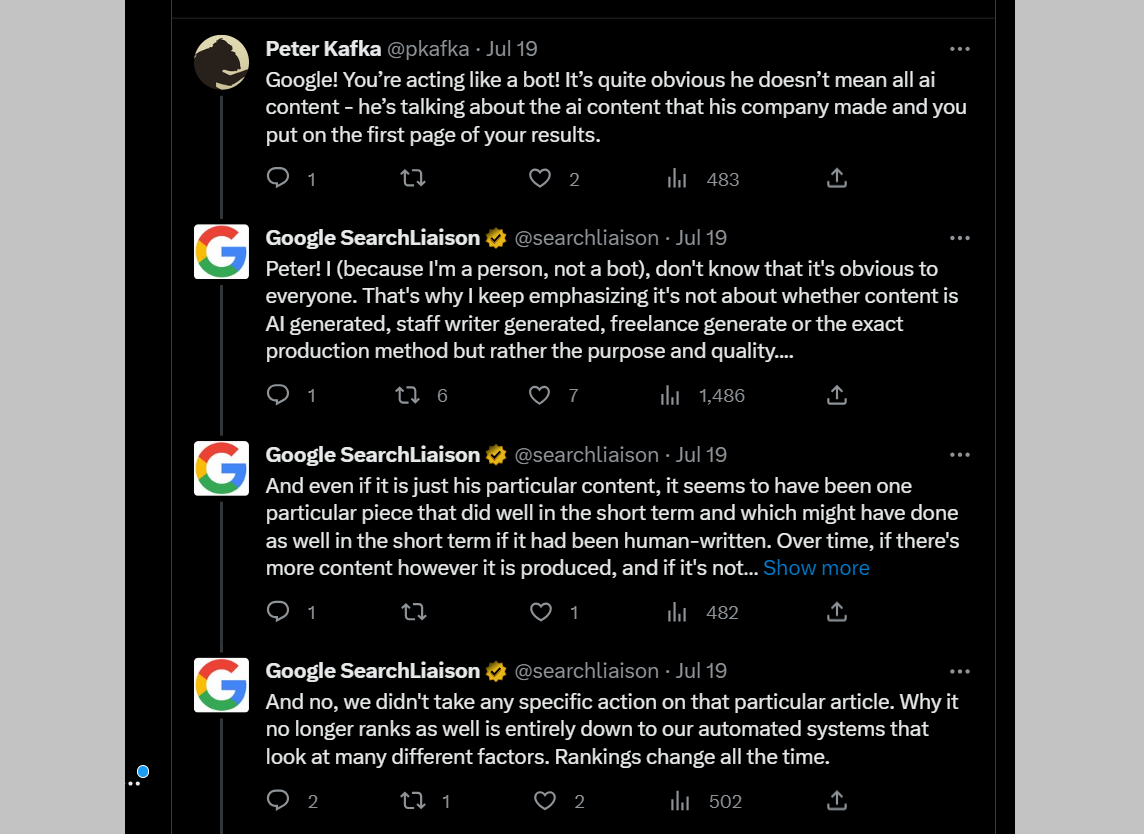
Task: View analytics on tweet with 502 views
Action: click(680, 800)
